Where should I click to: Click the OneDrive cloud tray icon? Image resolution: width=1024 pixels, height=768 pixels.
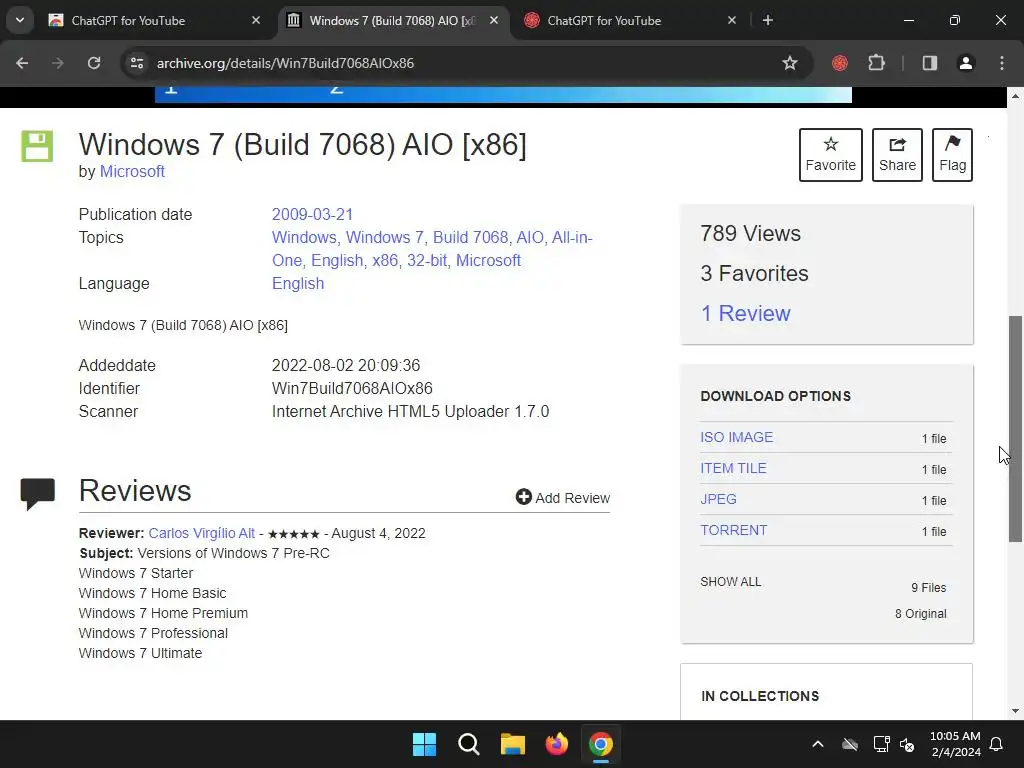click(850, 744)
